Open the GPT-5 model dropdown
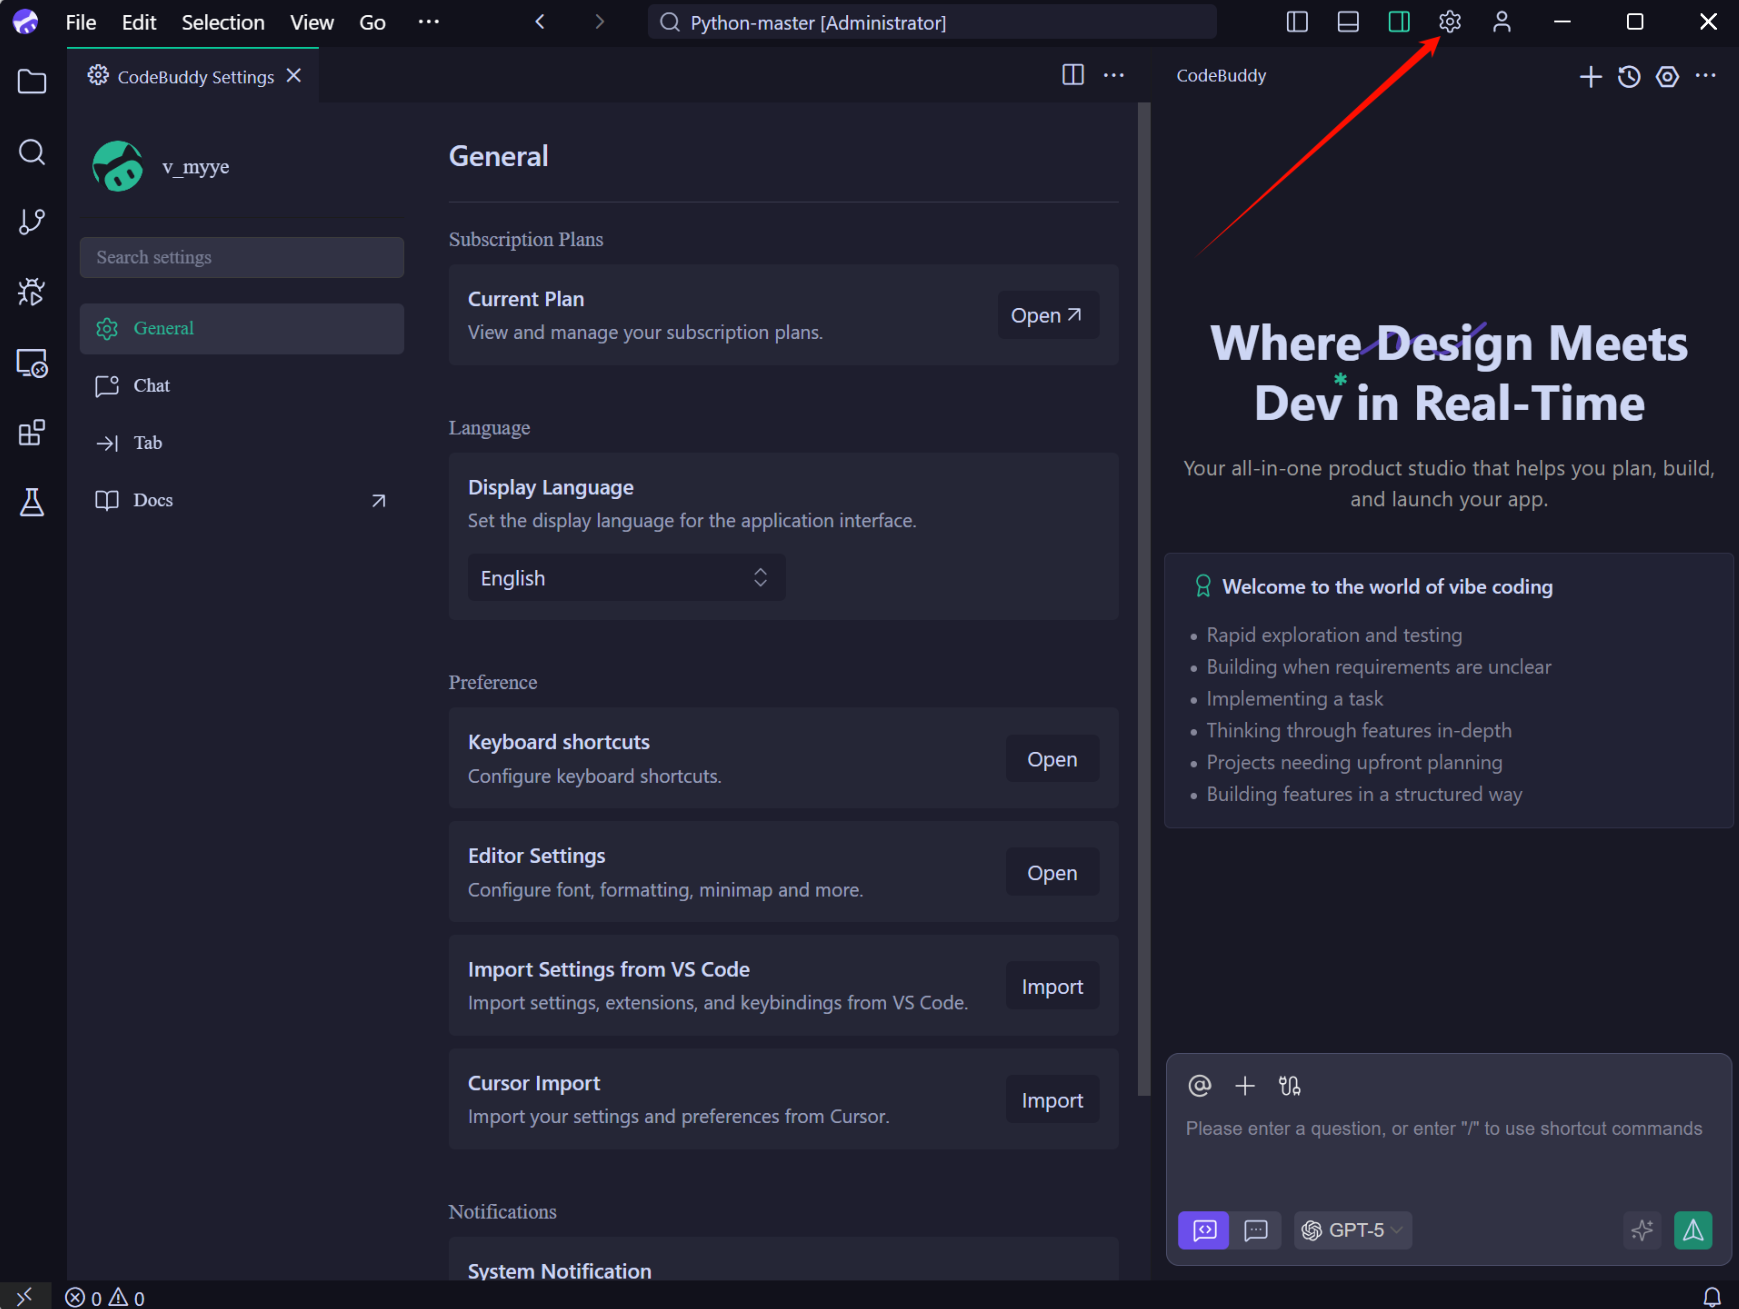 point(1354,1230)
